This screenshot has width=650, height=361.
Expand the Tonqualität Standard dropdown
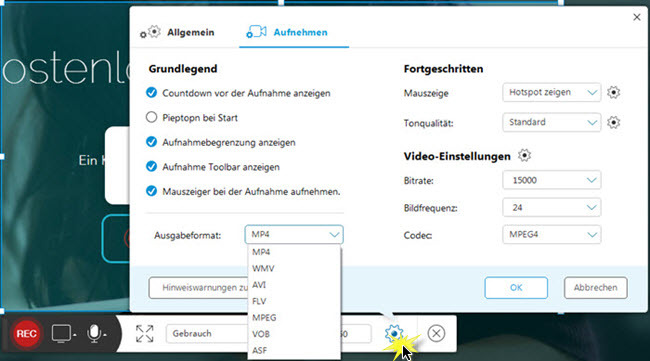pyautogui.click(x=552, y=122)
